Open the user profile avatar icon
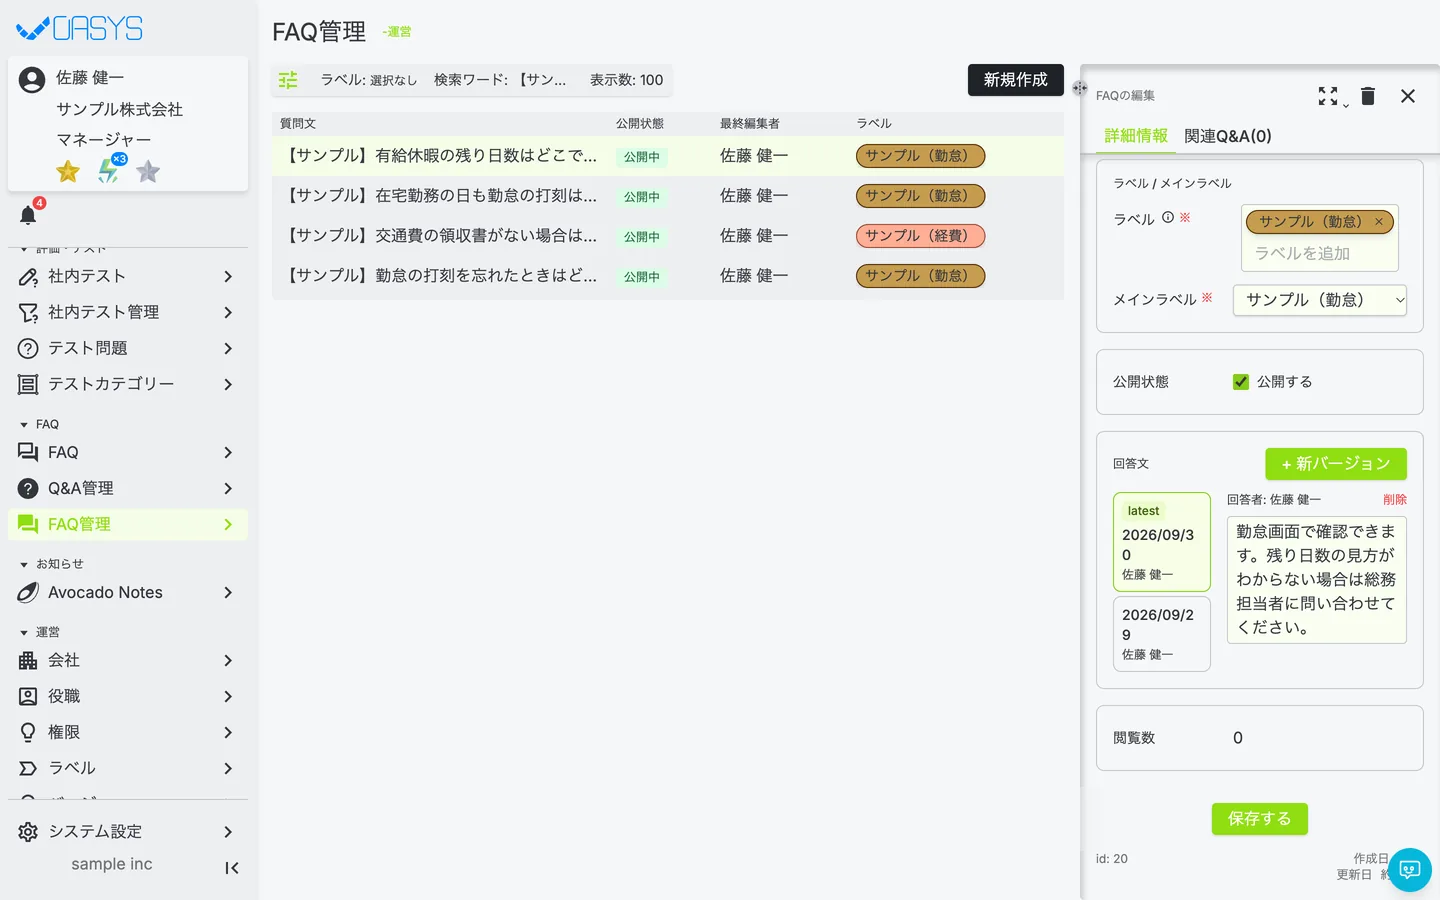1440x900 pixels. [32, 80]
